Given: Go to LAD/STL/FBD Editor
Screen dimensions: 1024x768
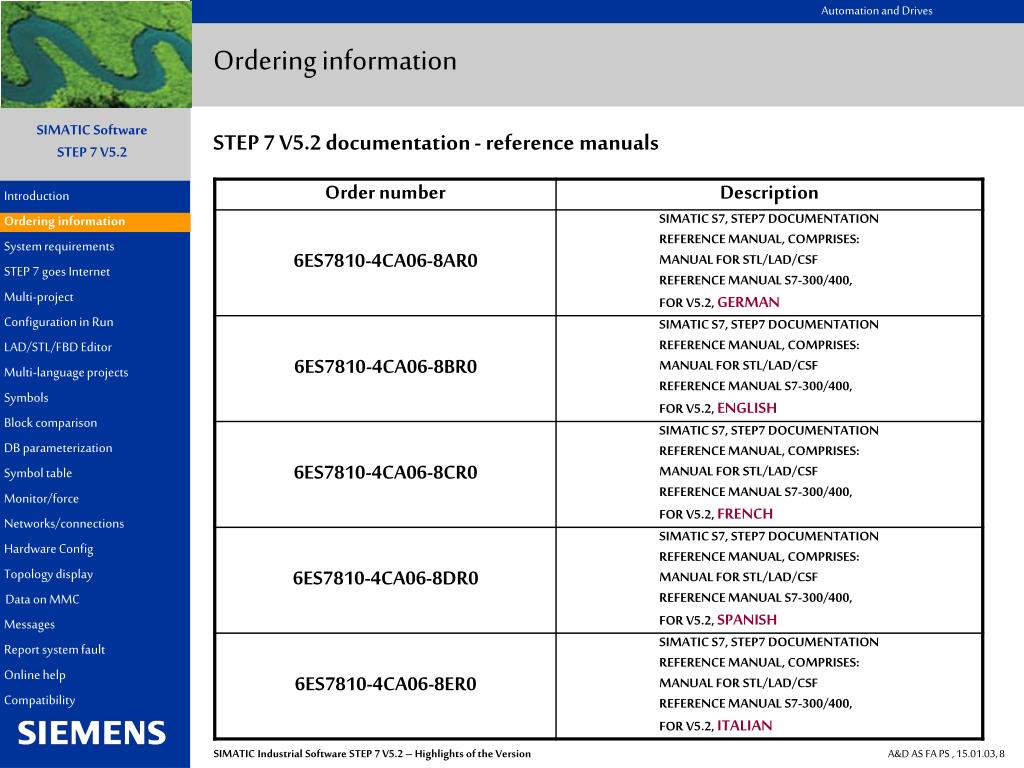Looking at the screenshot, I should coord(57,347).
